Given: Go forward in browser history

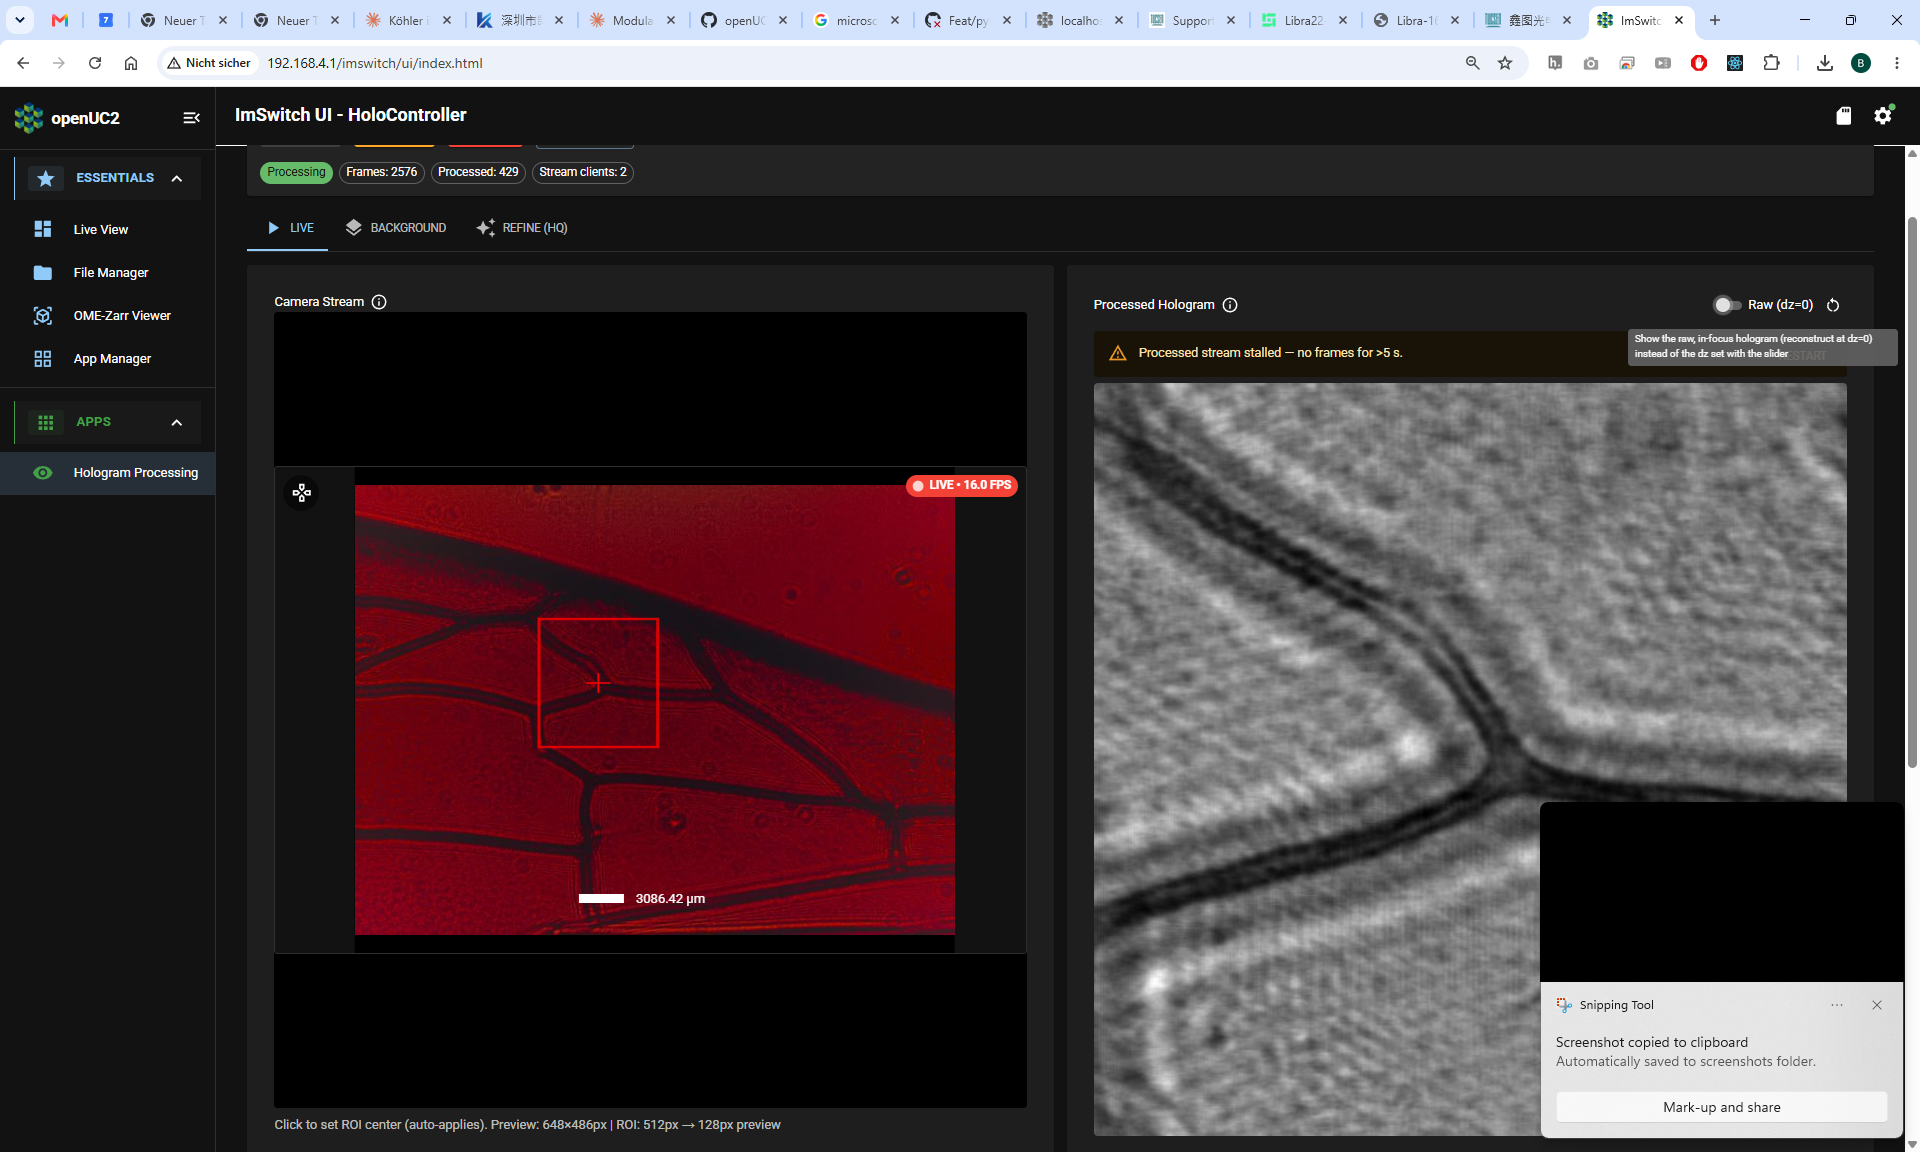Looking at the screenshot, I should coord(59,63).
